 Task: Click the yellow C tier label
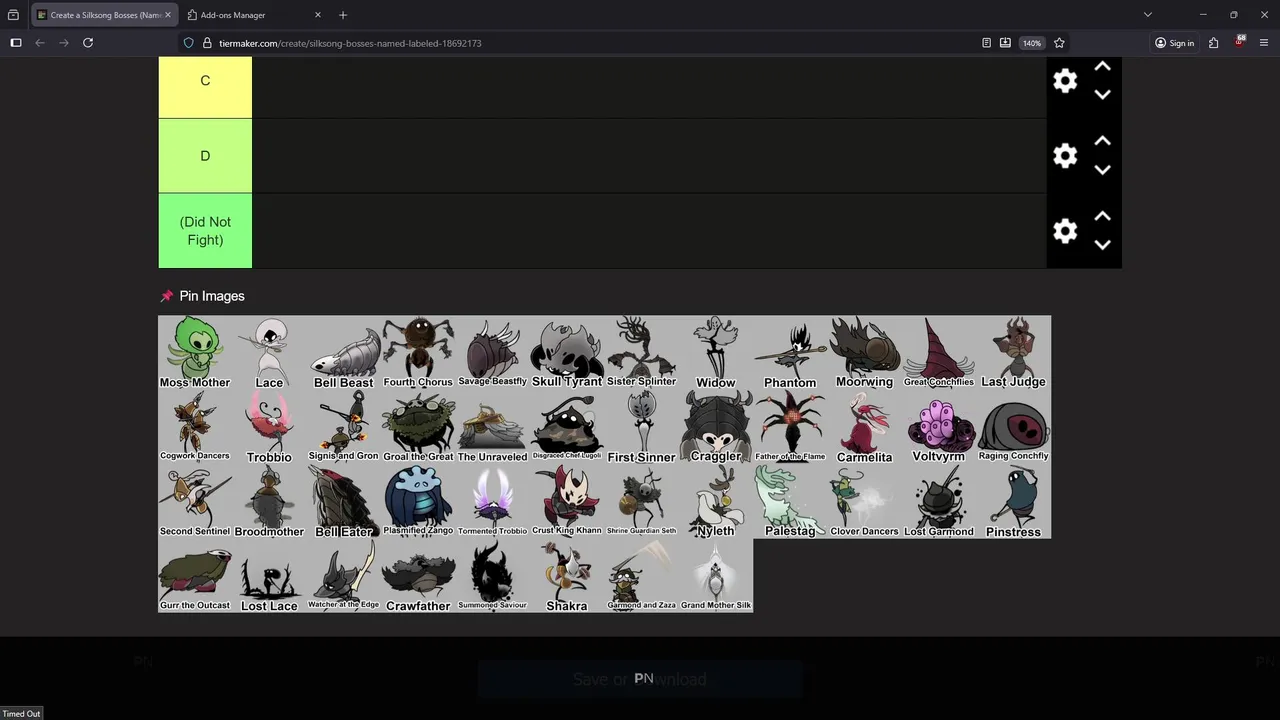205,87
